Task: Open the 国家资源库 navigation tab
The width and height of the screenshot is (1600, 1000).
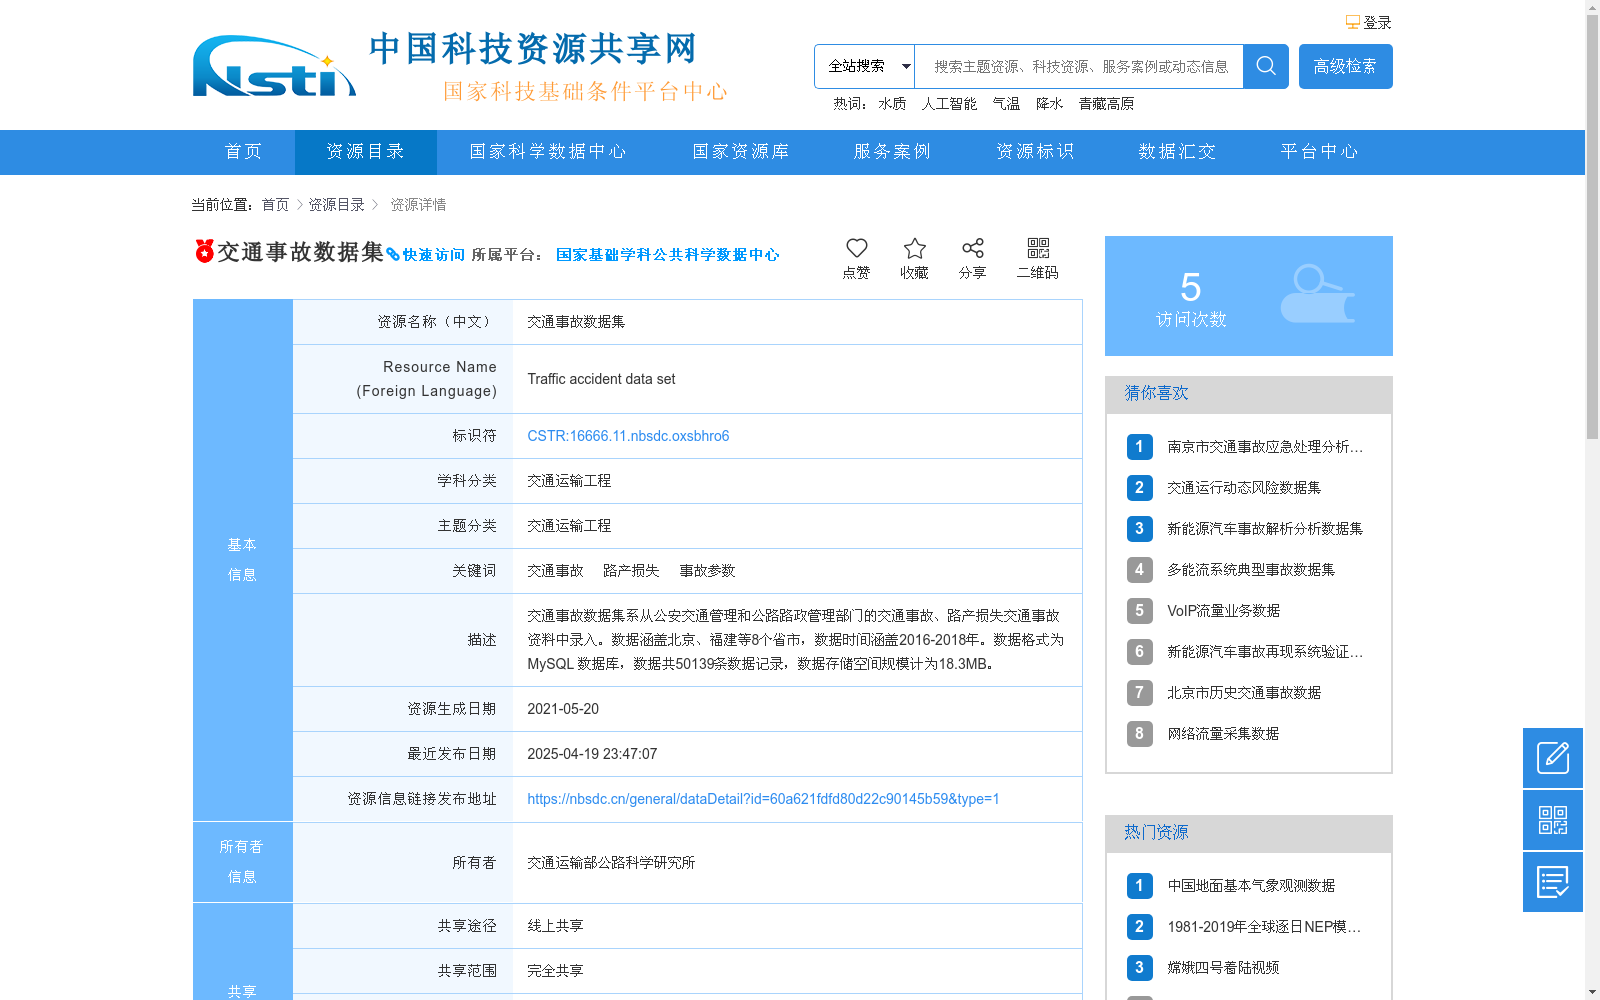Action: coord(741,152)
